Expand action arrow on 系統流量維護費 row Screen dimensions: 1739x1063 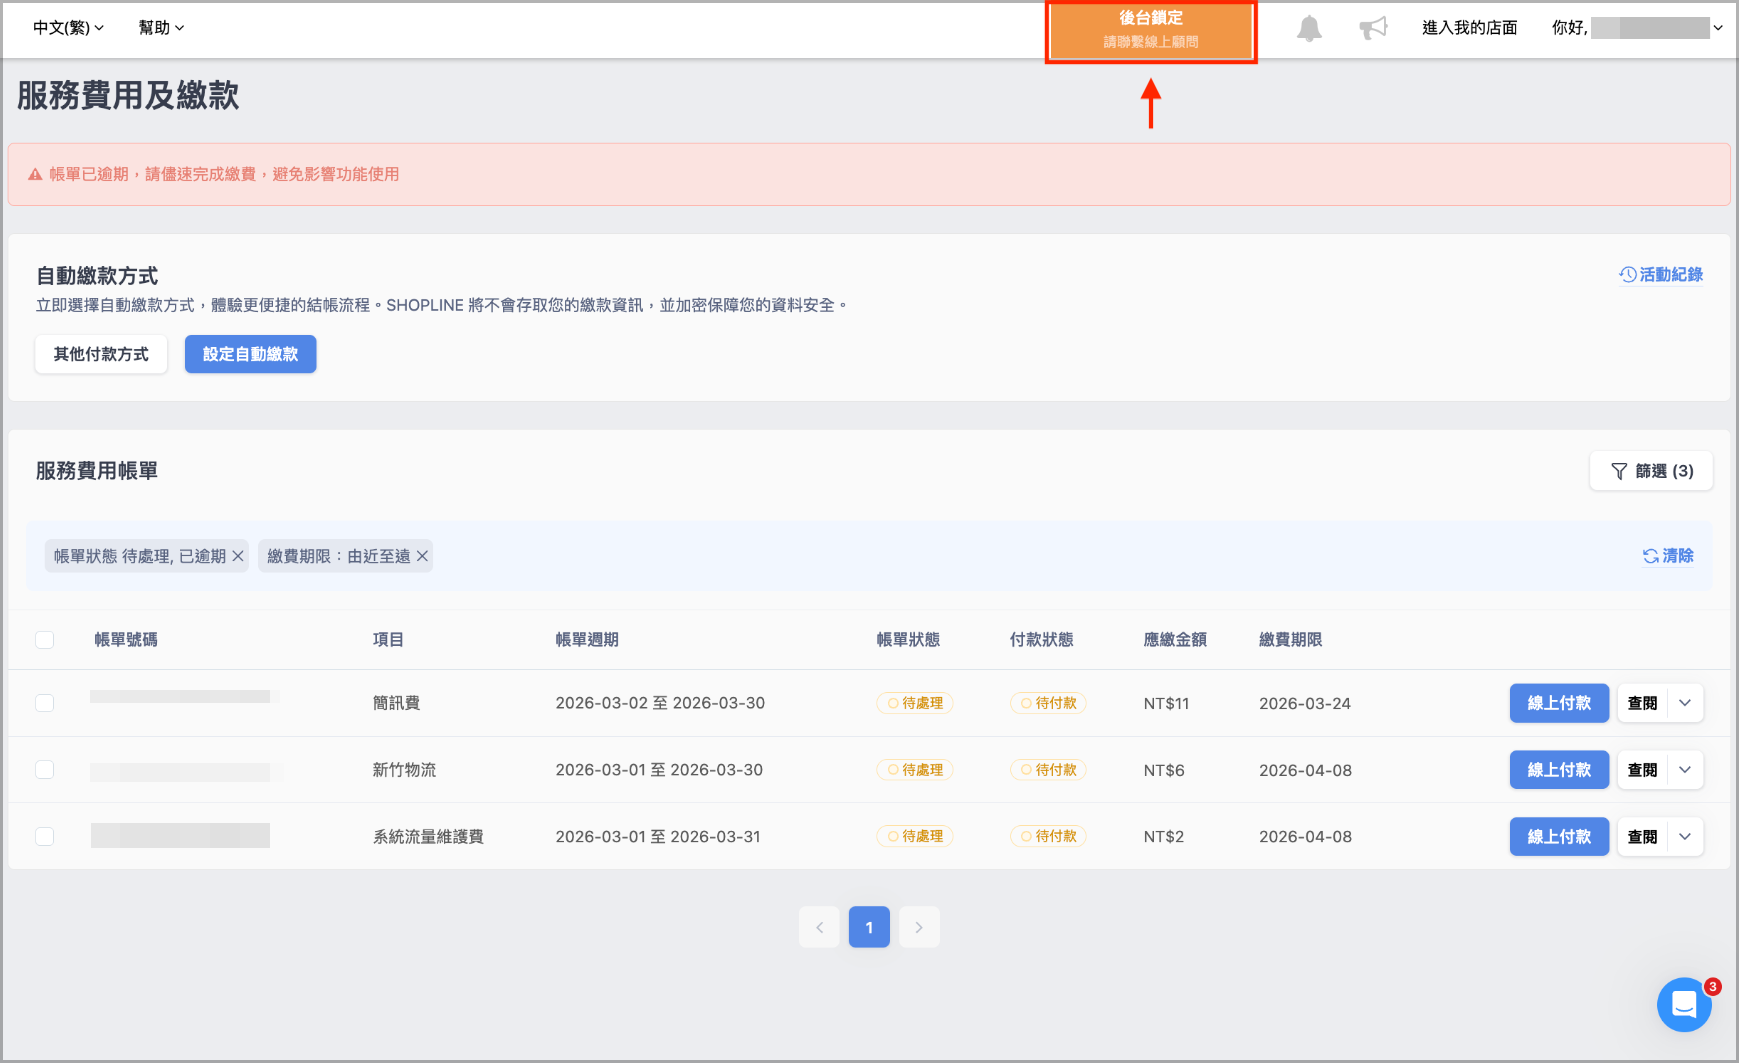coord(1685,837)
